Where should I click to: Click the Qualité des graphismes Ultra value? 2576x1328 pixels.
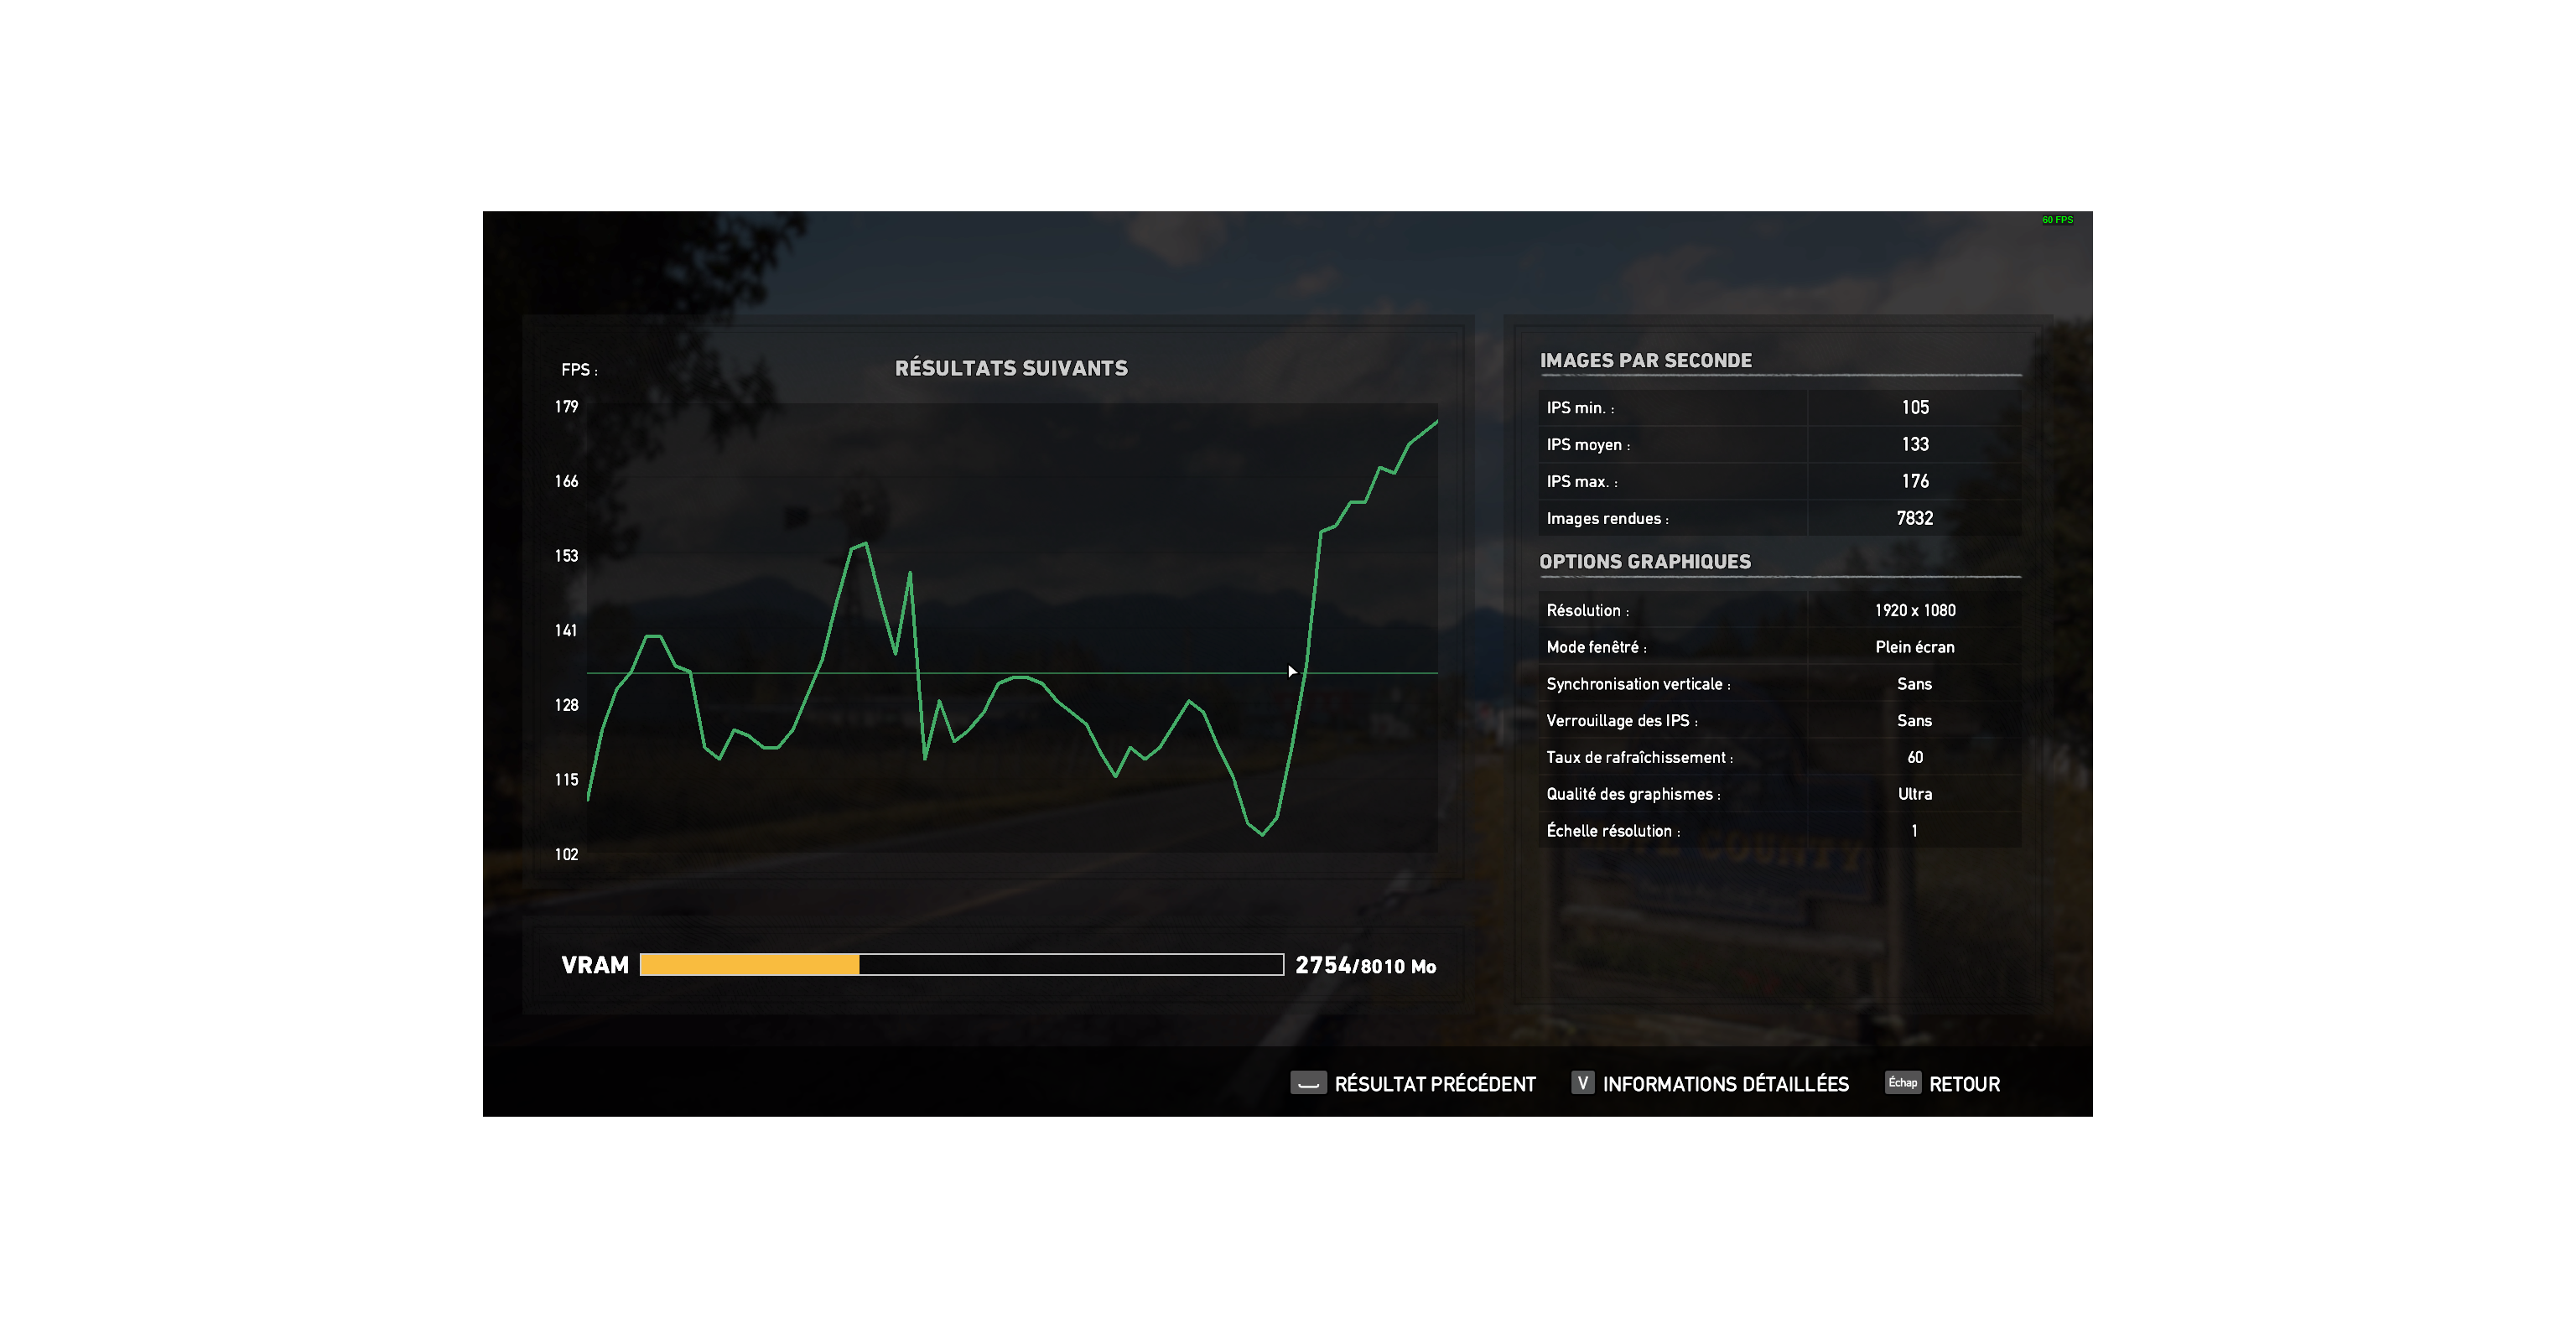click(1914, 794)
